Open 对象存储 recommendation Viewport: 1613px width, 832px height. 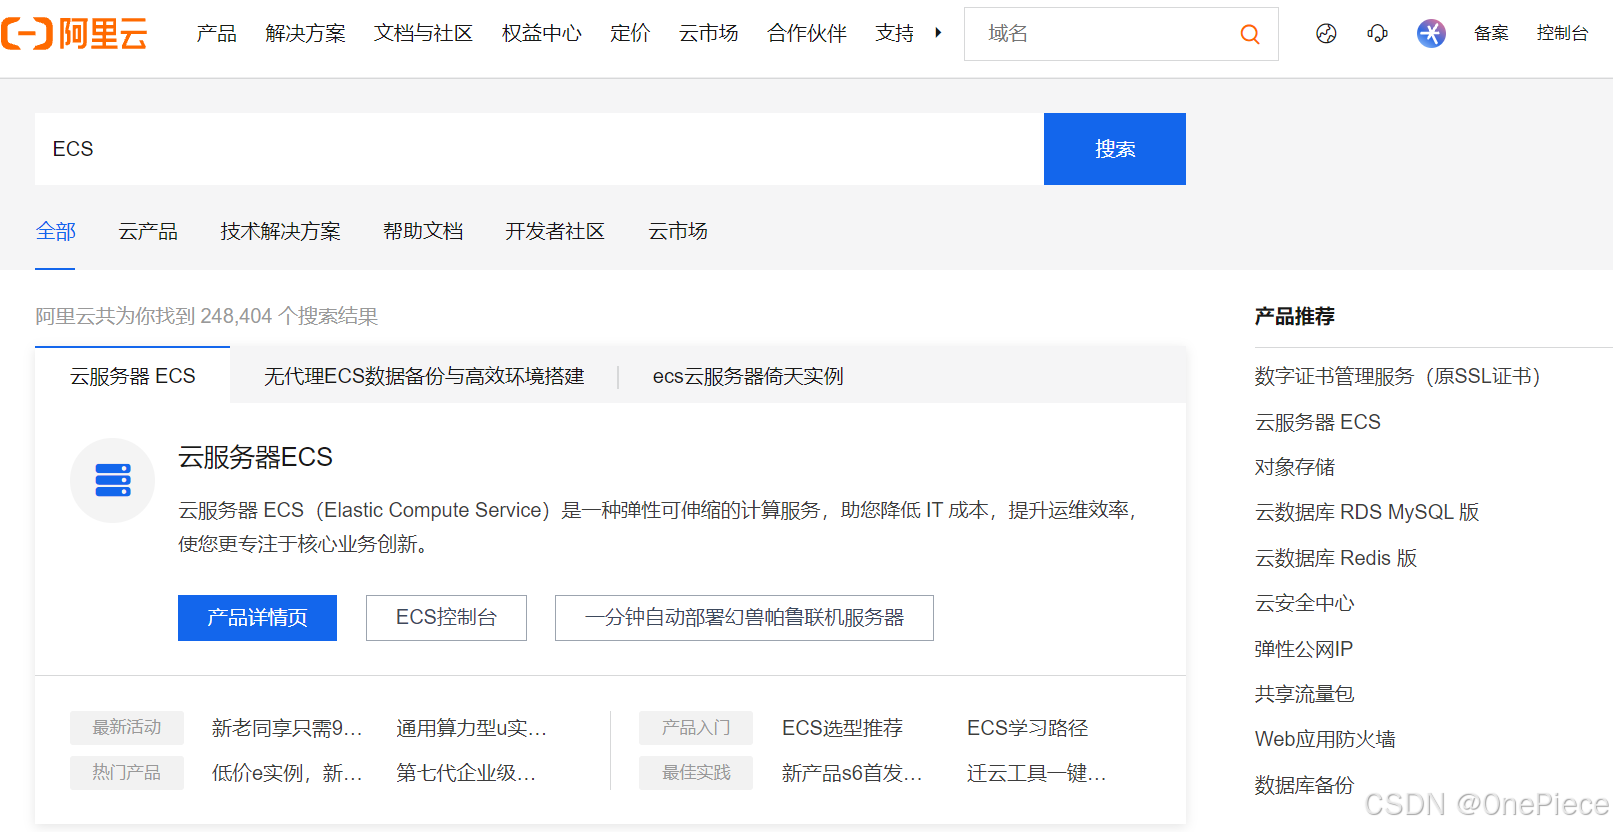tap(1295, 467)
